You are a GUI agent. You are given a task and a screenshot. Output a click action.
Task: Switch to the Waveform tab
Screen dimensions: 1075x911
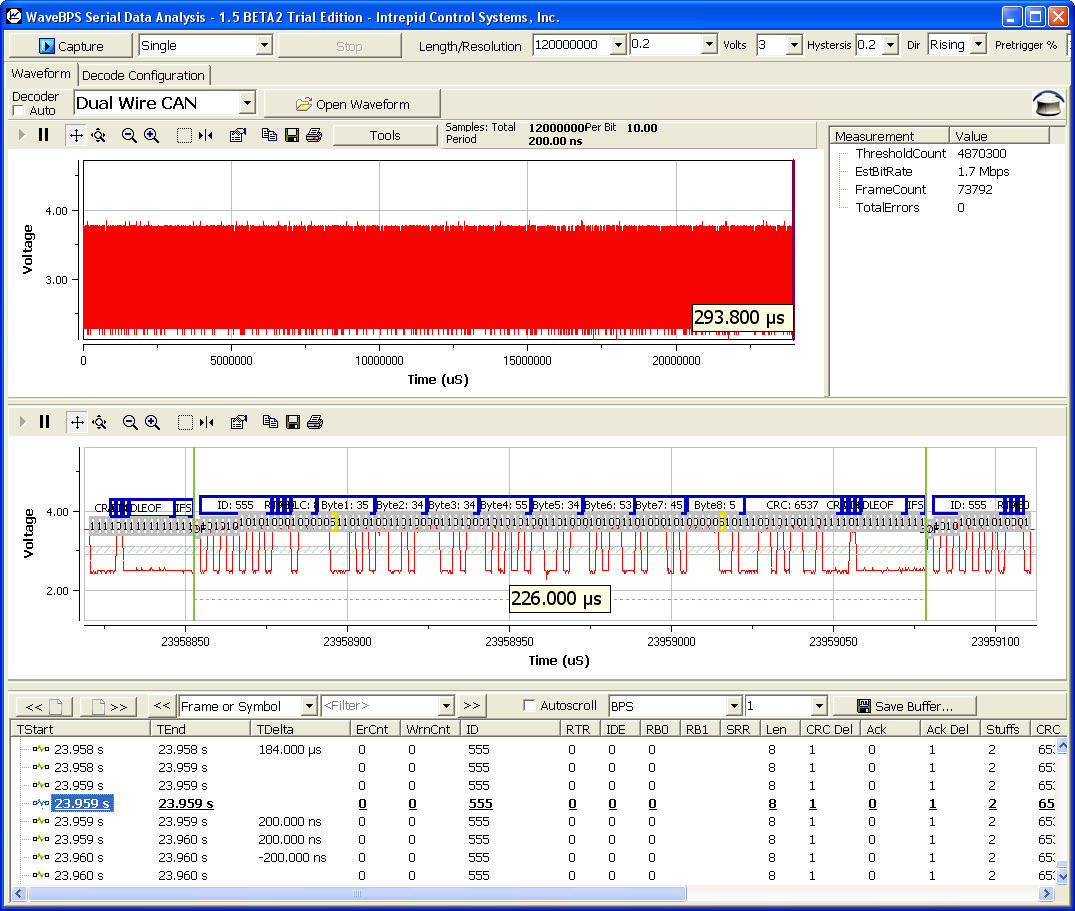[41, 73]
